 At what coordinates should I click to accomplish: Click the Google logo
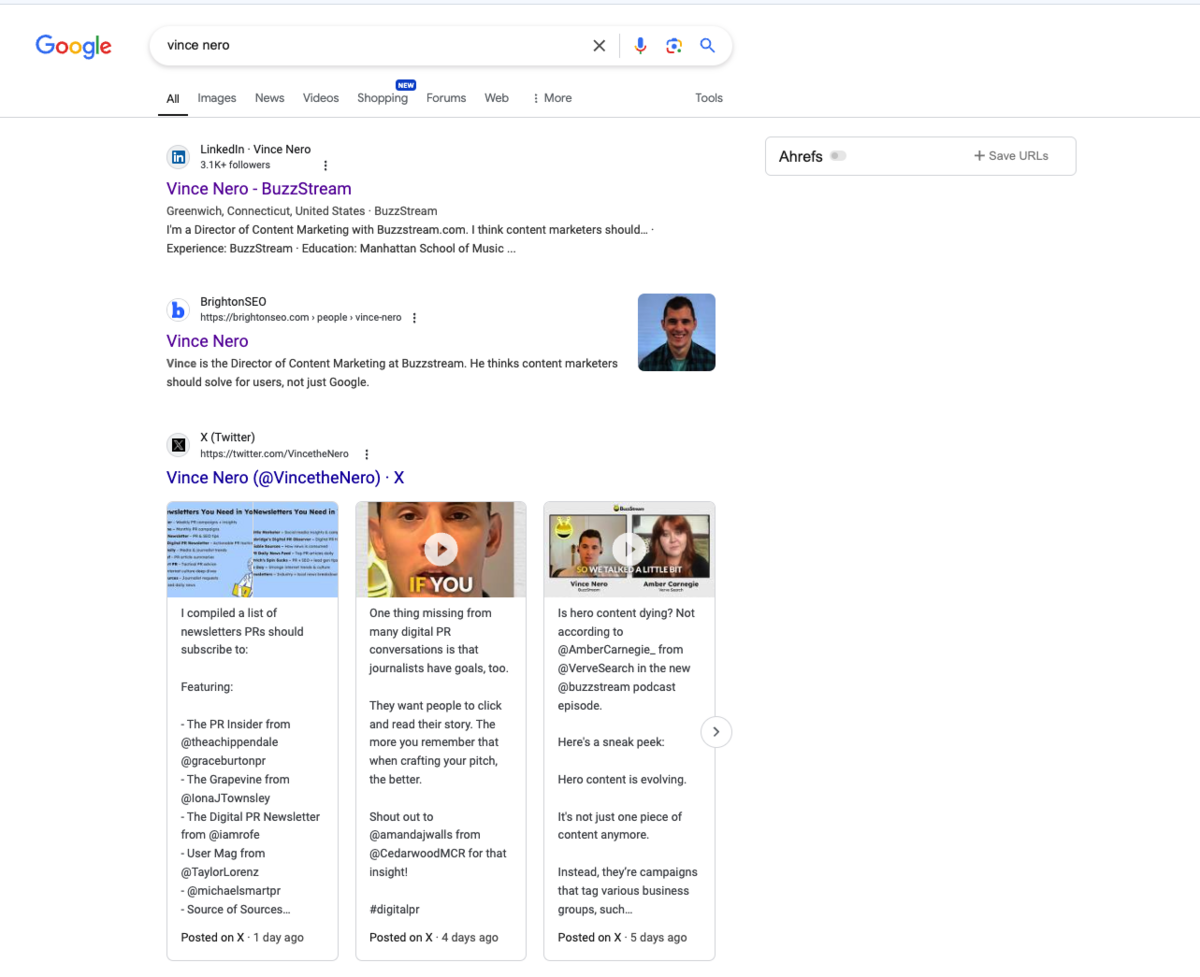(x=73, y=46)
